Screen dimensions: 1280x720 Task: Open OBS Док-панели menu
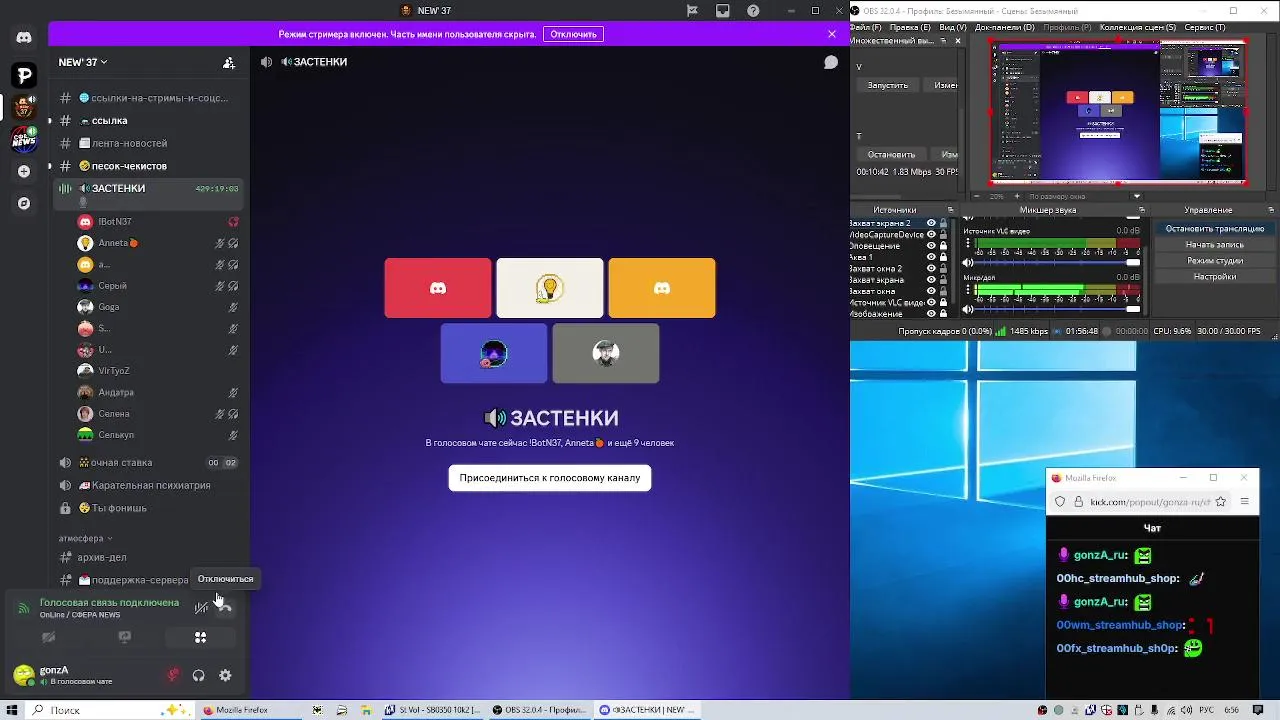point(1005,27)
